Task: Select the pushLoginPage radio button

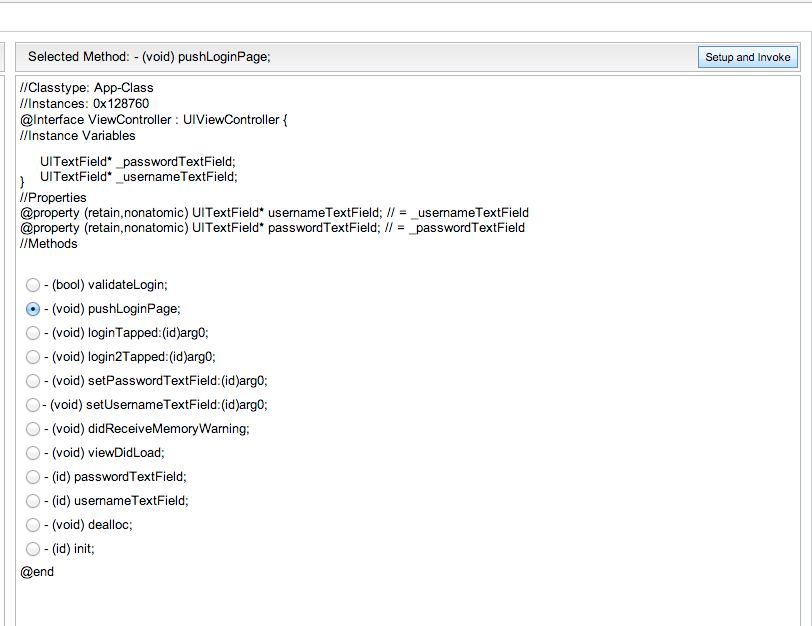Action: (x=33, y=309)
